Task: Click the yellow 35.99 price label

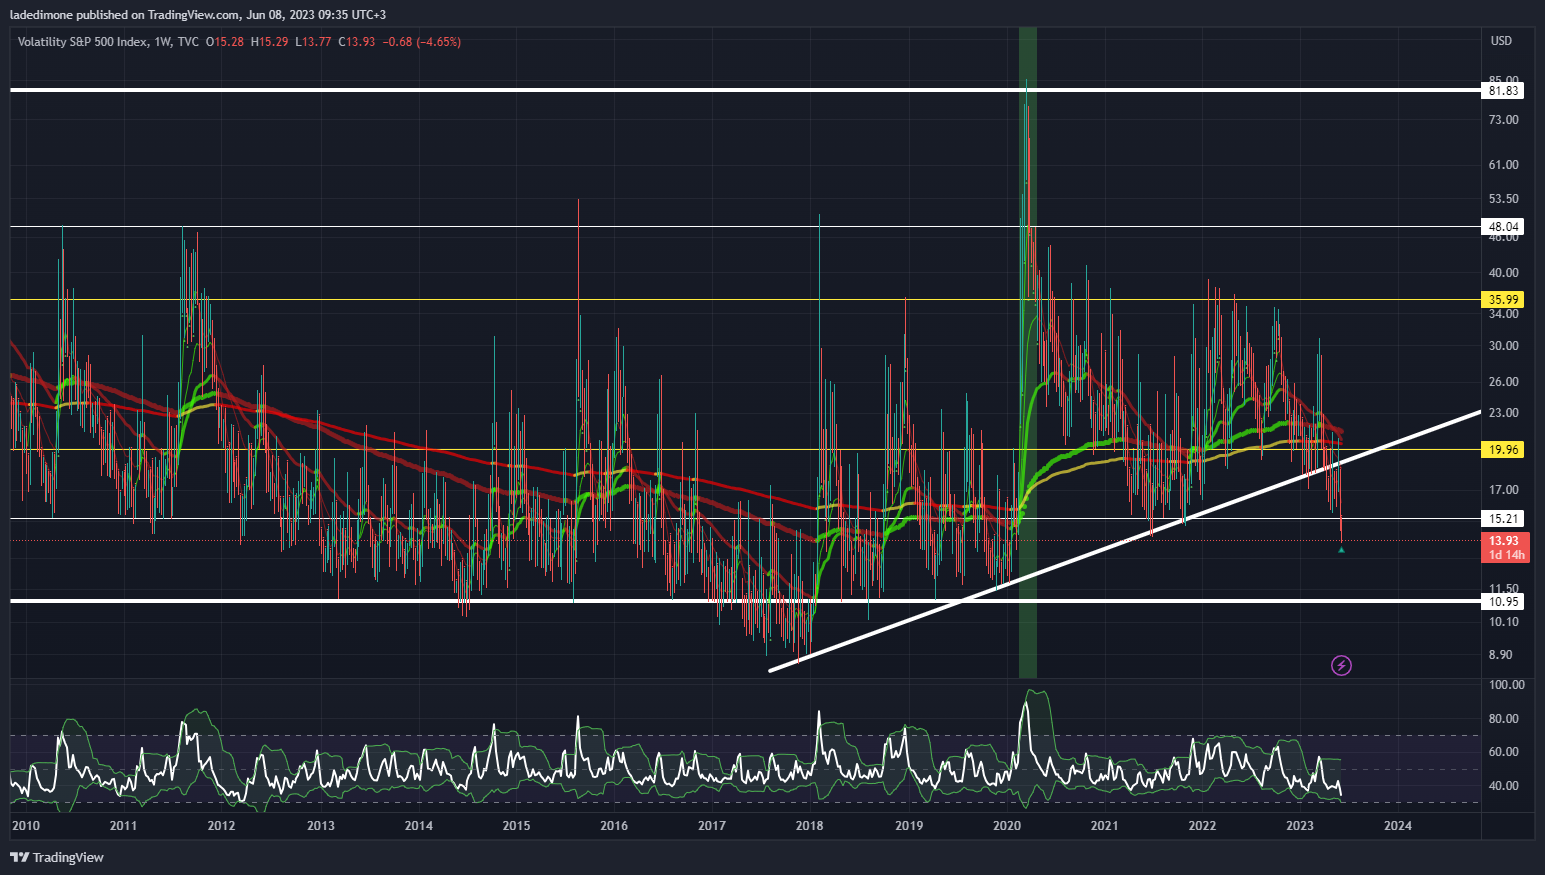Action: tap(1503, 299)
